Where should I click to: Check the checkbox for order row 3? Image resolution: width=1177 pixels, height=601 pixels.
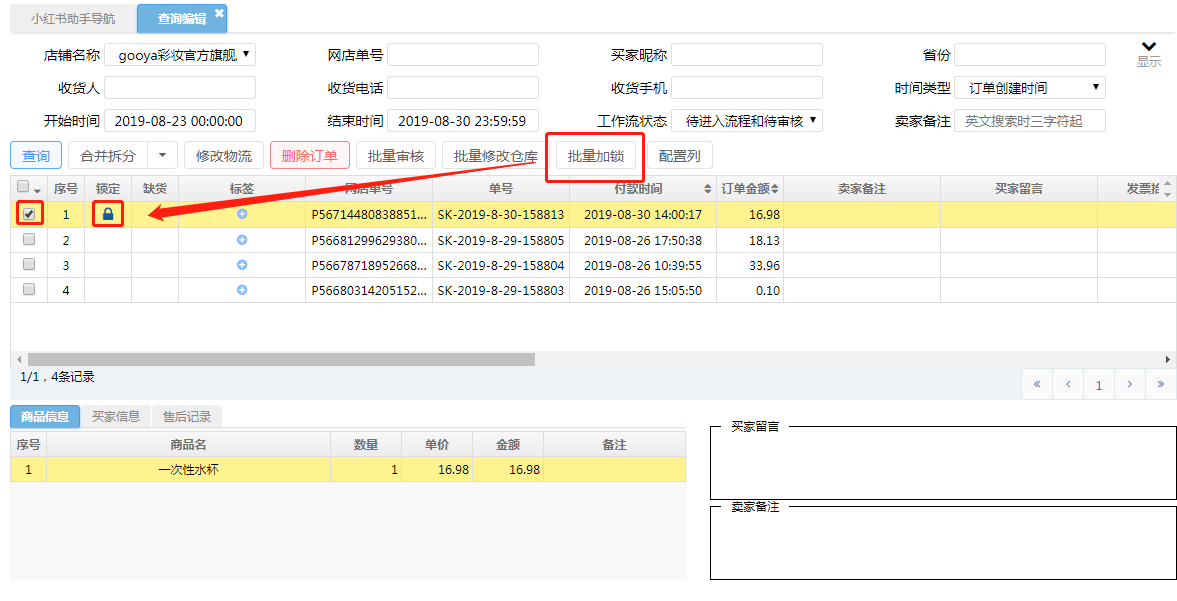tap(29, 265)
